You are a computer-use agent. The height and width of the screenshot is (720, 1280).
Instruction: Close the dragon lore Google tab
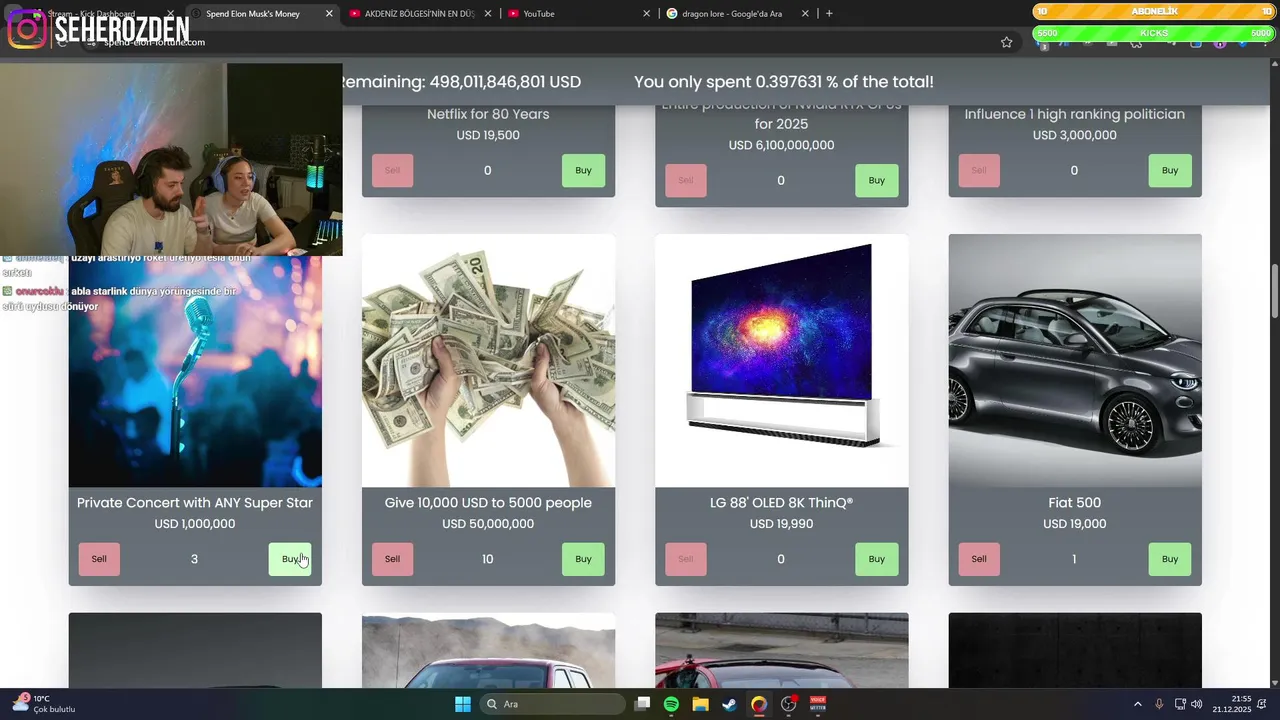(x=805, y=14)
